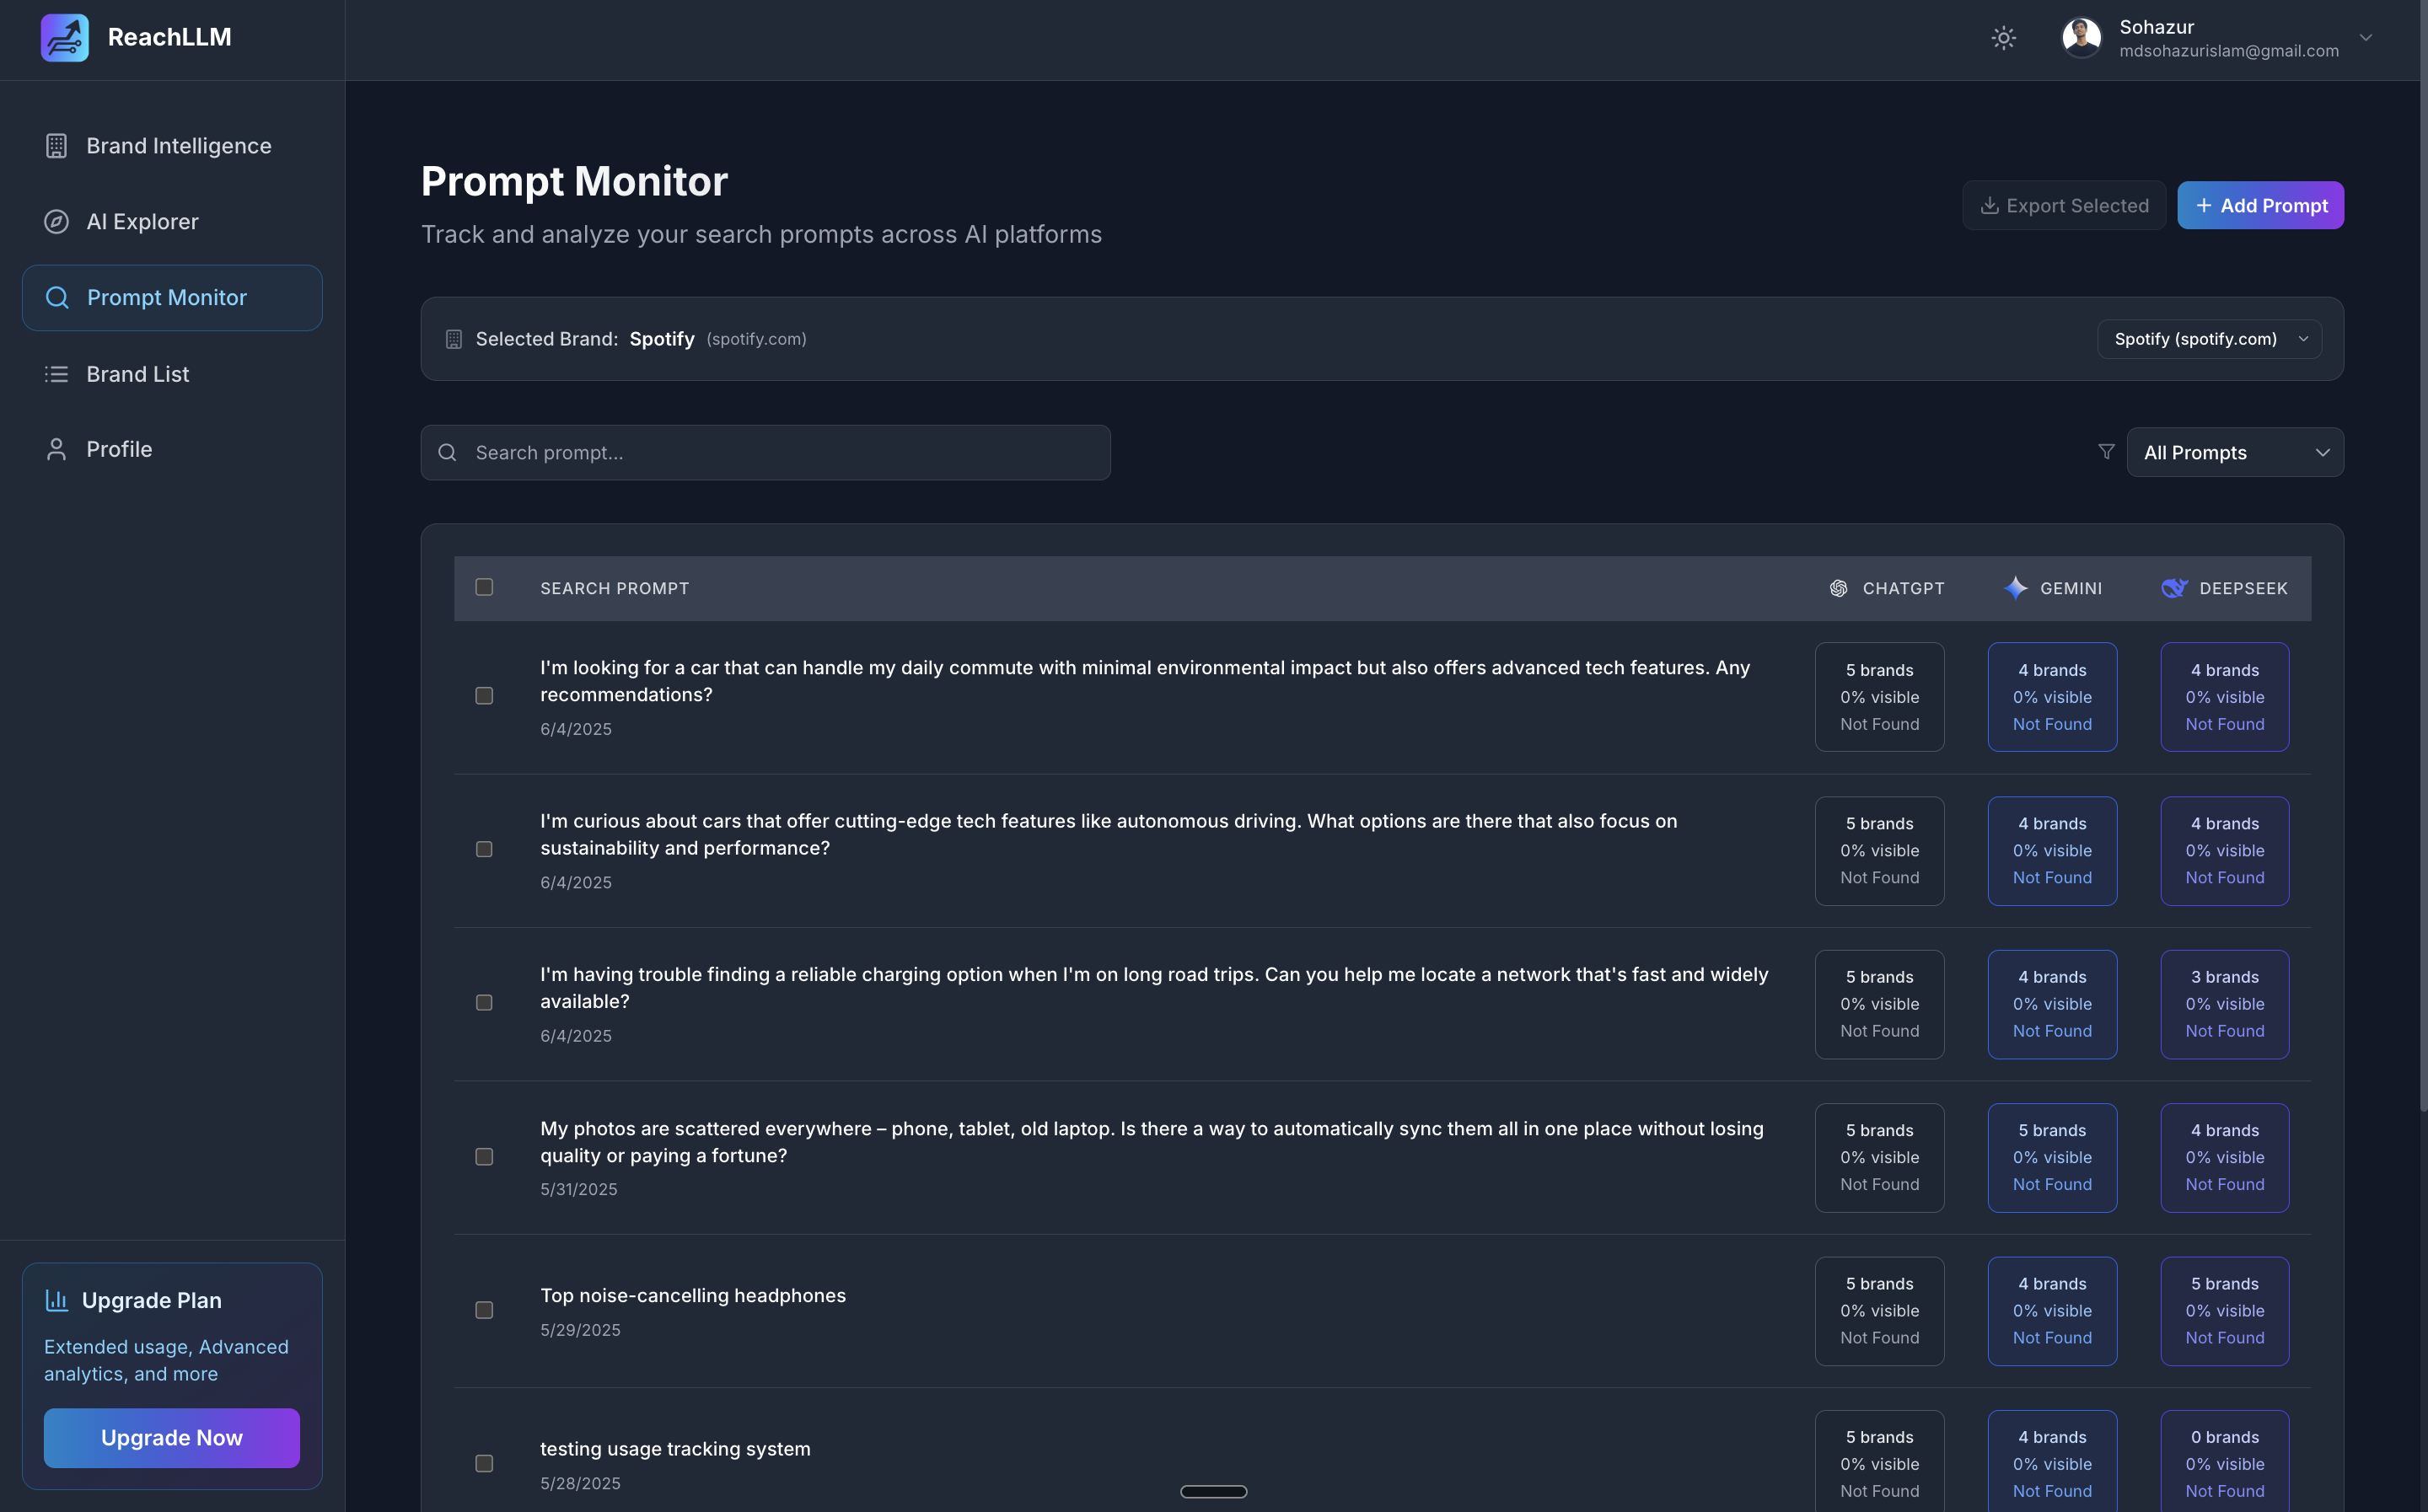The image size is (2428, 1512).
Task: Click the Gemini sparkle logo in header
Action: (2015, 588)
